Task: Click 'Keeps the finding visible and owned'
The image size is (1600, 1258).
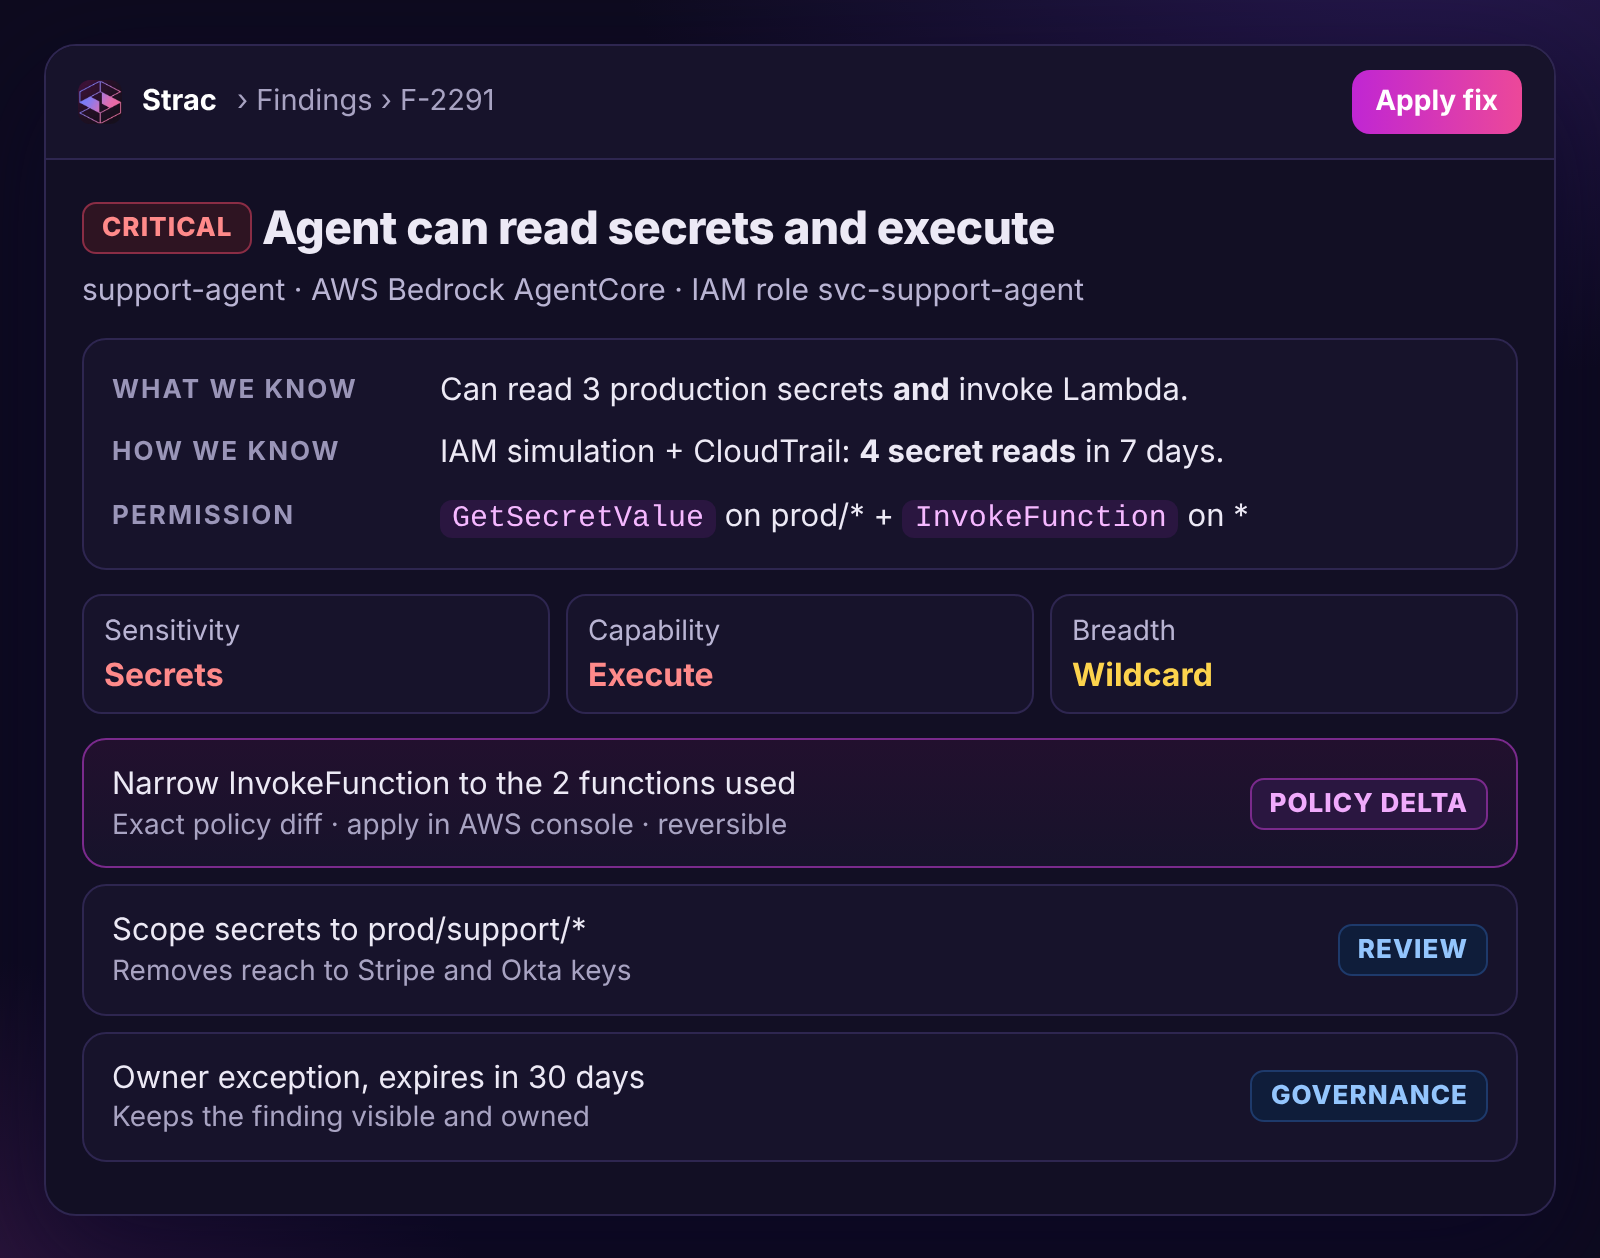Action: 350,1117
